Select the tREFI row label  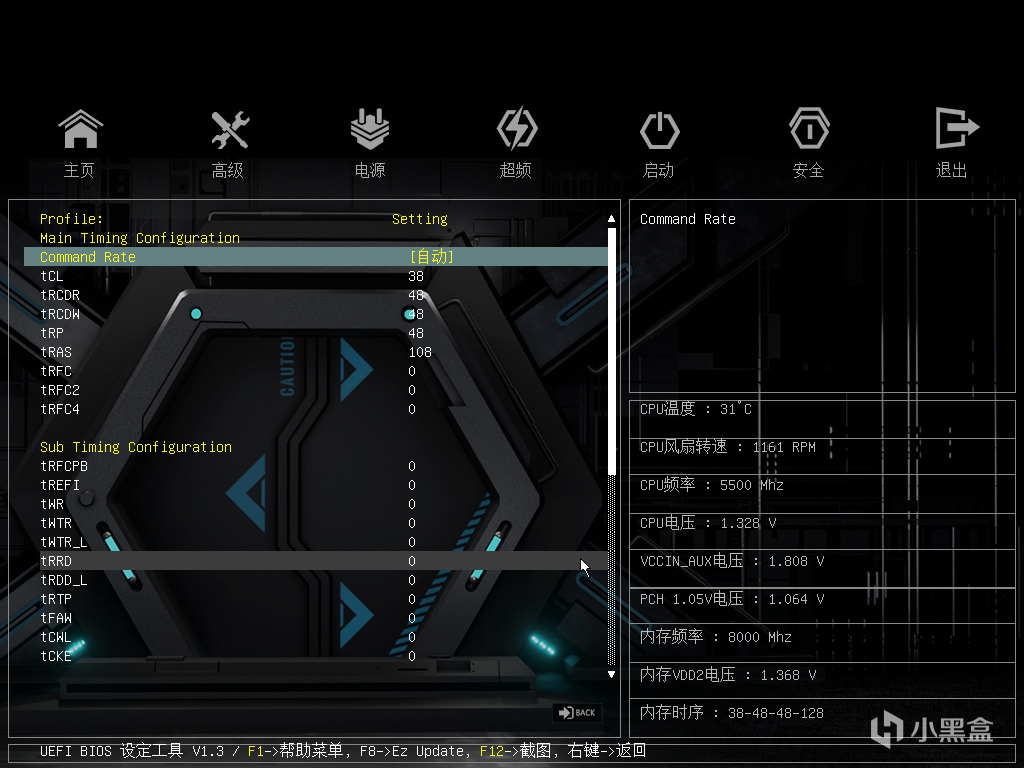tap(60, 485)
